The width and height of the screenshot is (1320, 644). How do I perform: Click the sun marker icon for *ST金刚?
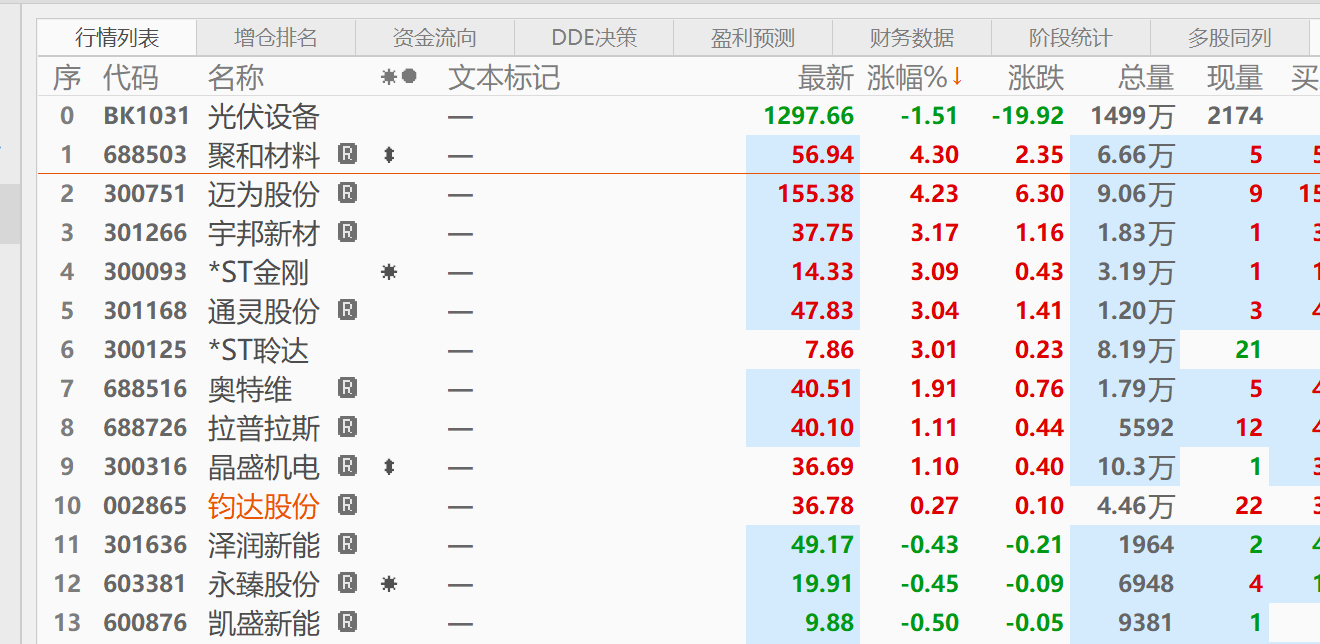[x=389, y=272]
